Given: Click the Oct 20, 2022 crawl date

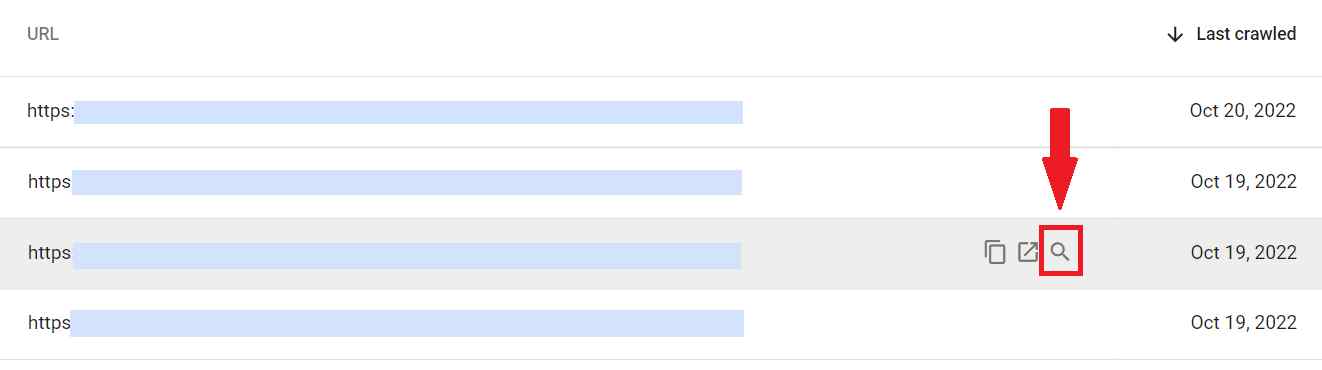Looking at the screenshot, I should pyautogui.click(x=1243, y=111).
